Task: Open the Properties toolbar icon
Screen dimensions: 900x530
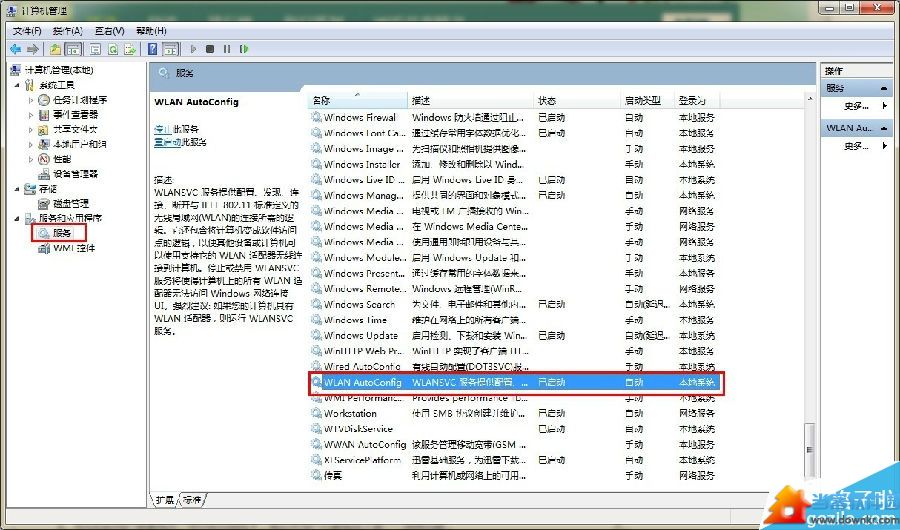Action: coord(95,49)
